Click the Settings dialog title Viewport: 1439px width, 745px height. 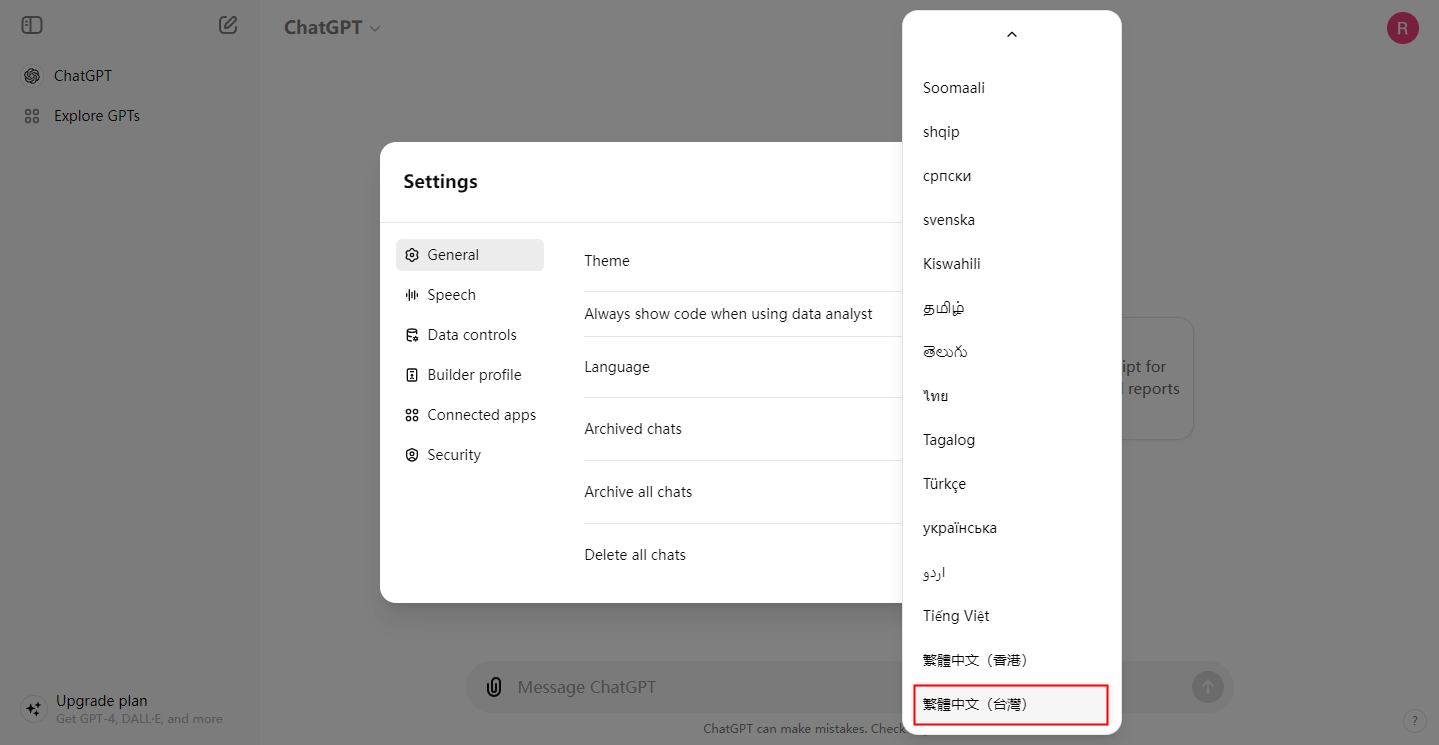coord(441,182)
